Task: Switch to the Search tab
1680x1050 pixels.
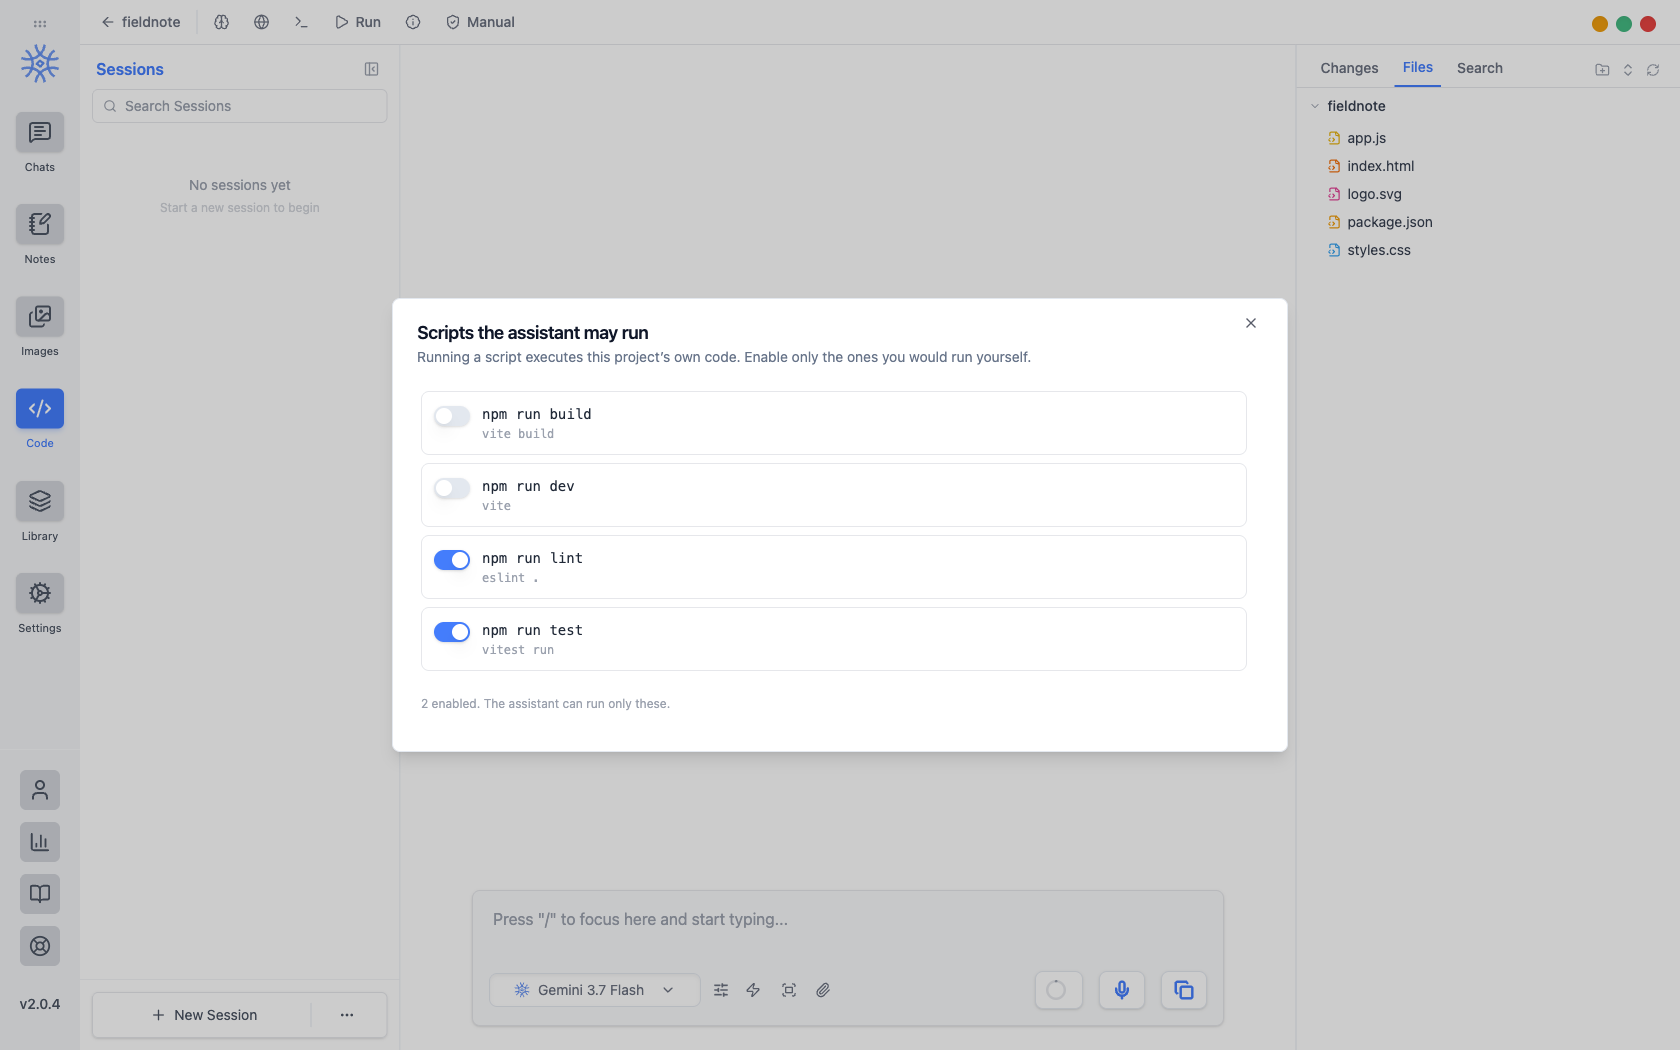Action: click(1480, 68)
